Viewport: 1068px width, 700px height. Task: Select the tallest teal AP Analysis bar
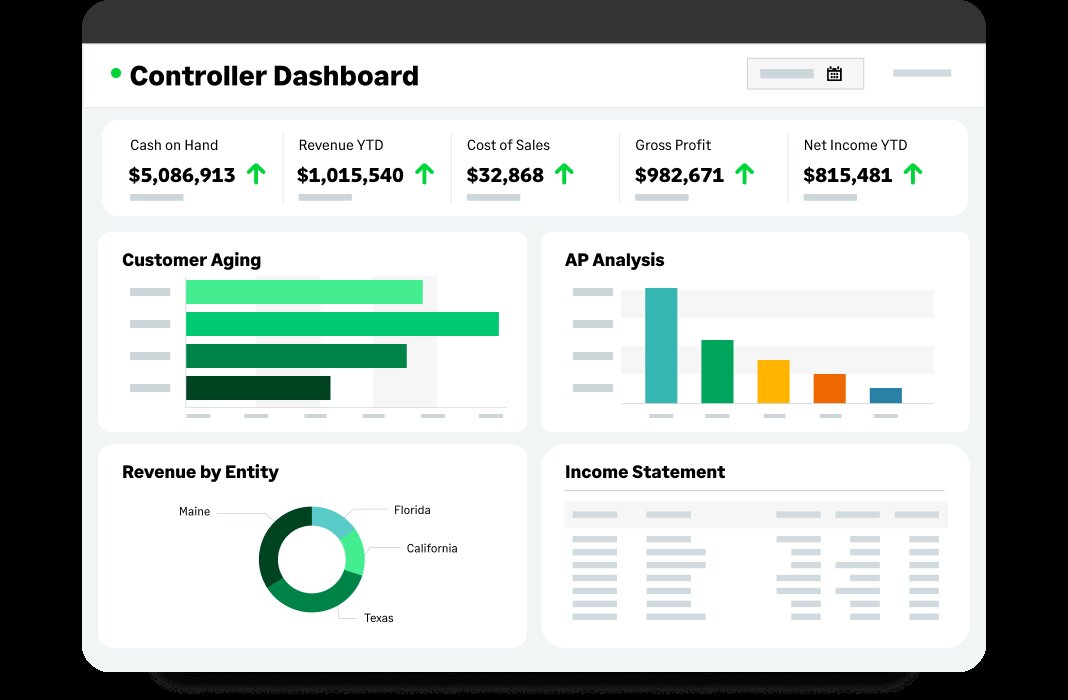pyautogui.click(x=661, y=345)
